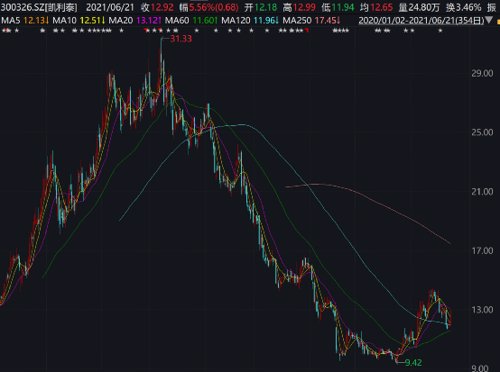This screenshot has height=372, width=500.
Task: Open the date range dropdown arrow
Action: point(489,20)
